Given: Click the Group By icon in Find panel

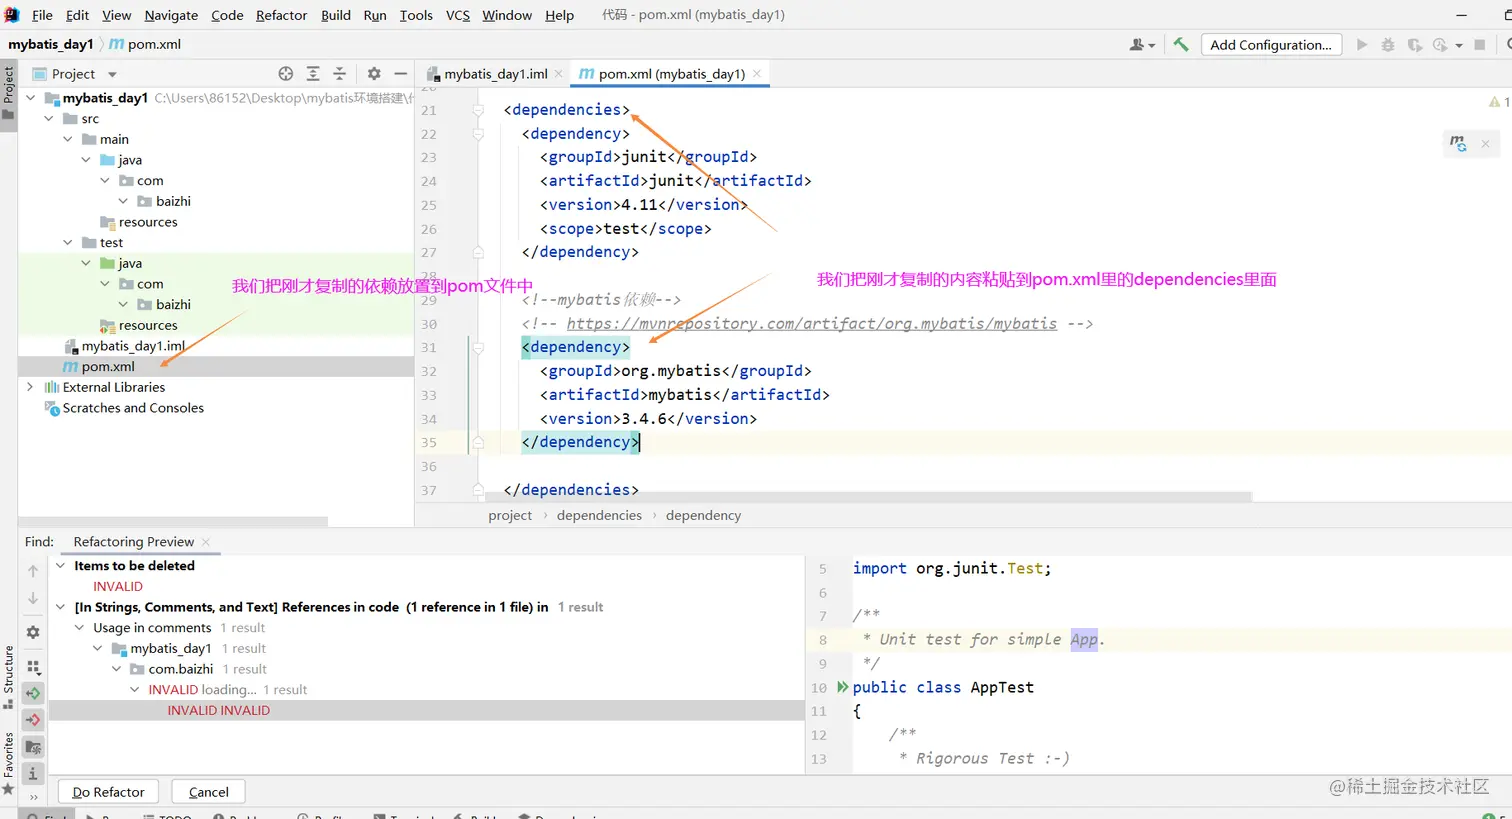Looking at the screenshot, I should click(33, 667).
